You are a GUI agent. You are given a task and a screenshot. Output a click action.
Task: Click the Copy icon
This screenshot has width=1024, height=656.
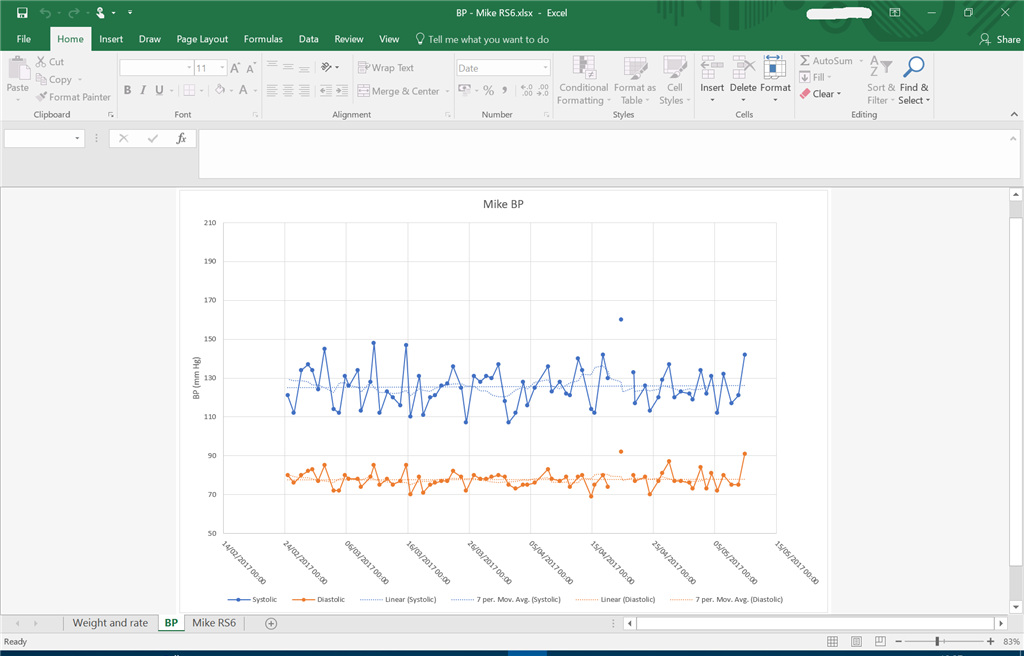click(41, 79)
